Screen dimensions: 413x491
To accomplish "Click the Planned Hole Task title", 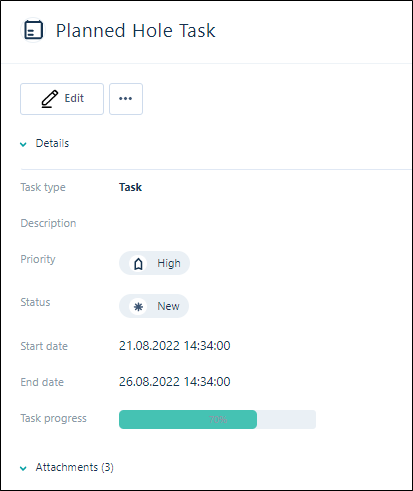I will 135,31.
